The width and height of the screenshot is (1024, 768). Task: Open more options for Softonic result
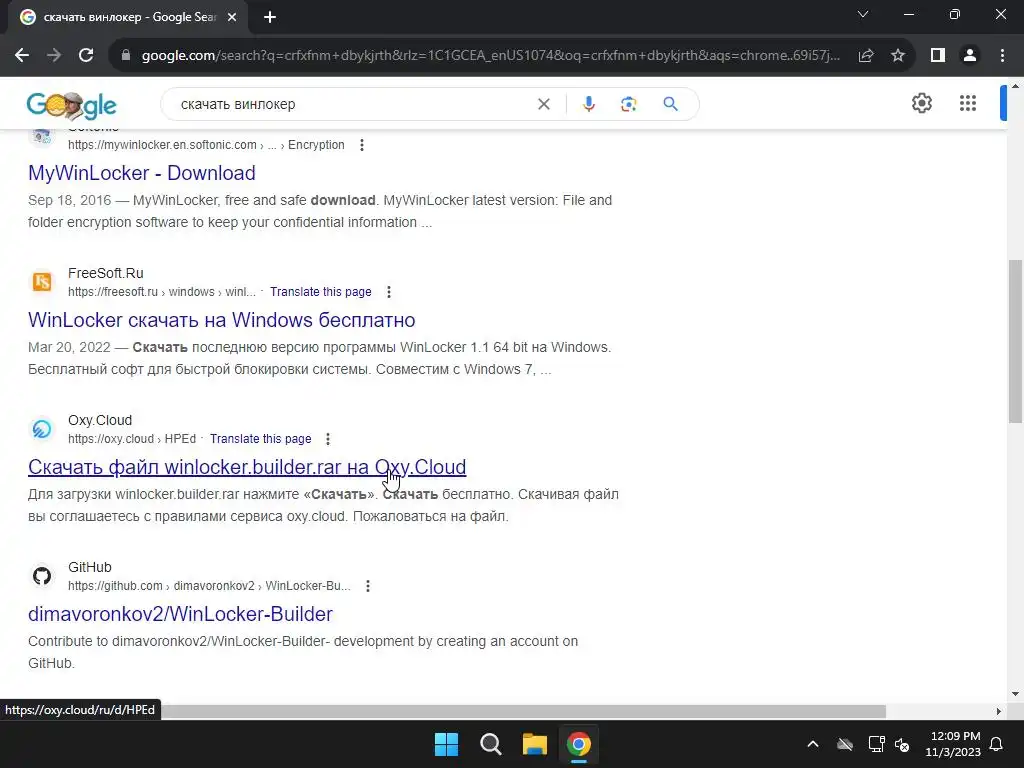pyautogui.click(x=362, y=145)
